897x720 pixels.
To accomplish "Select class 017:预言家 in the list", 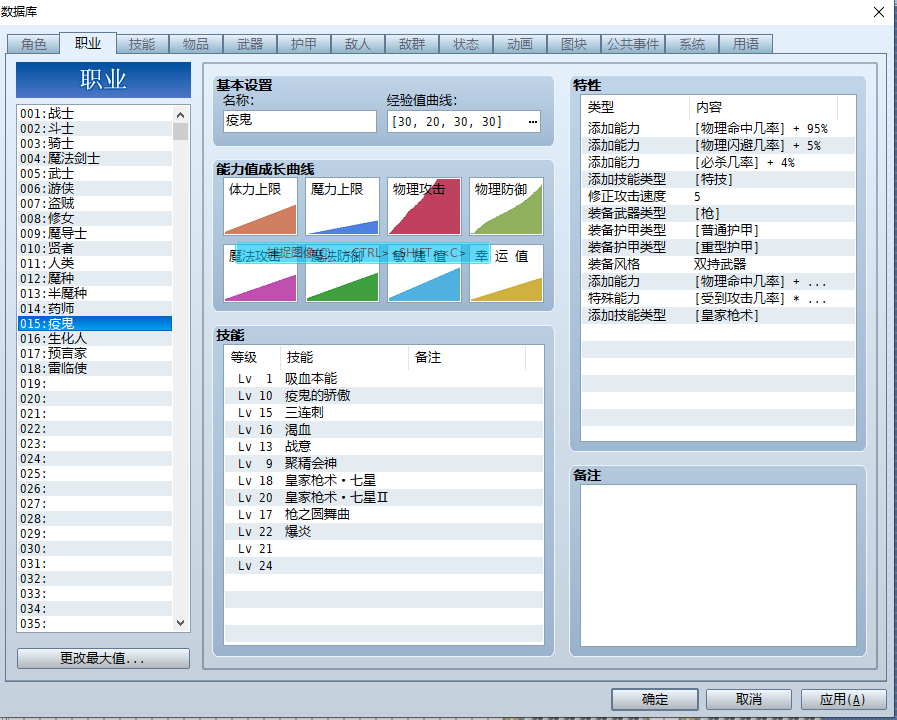I will tap(95, 353).
